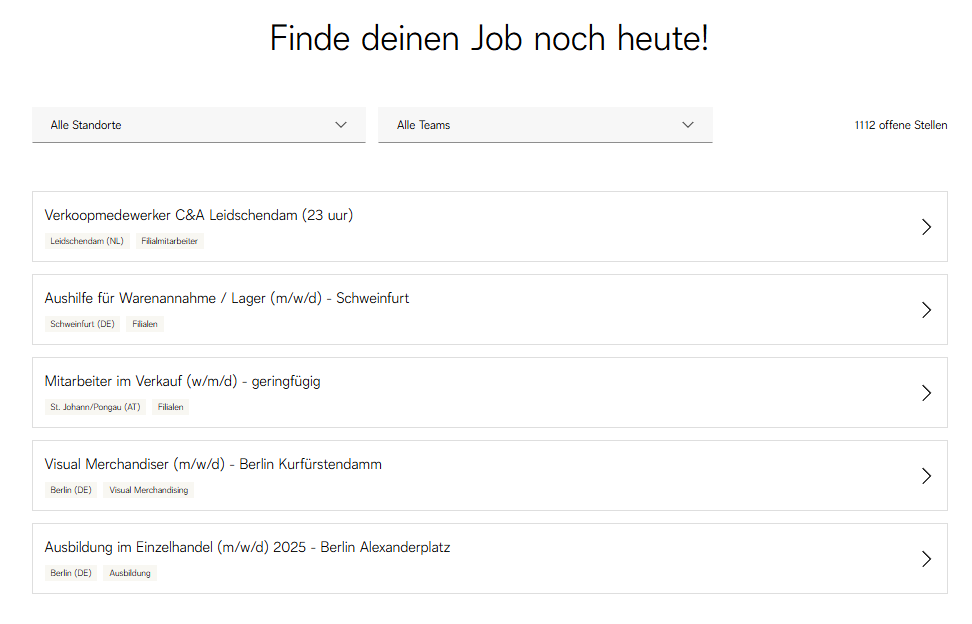Click the arrow icon for the Schweinfurt Aushilfe listing

(x=925, y=310)
